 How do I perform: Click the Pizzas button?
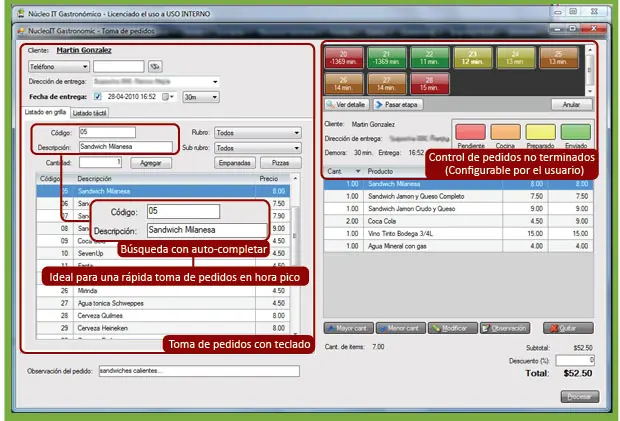(280, 163)
